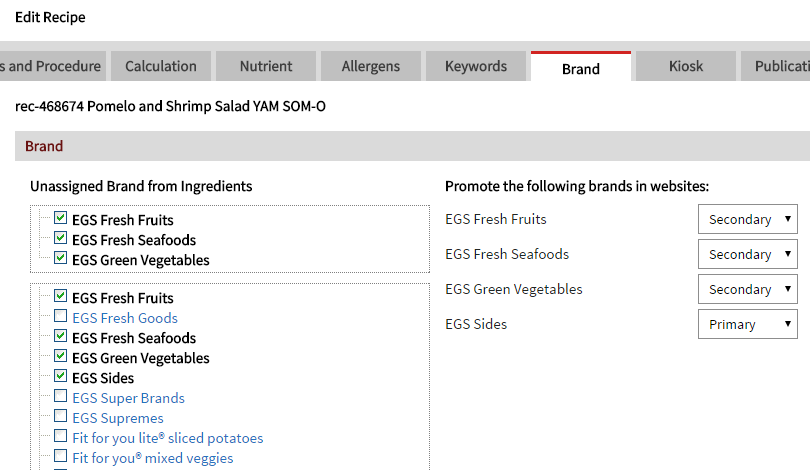Switch to the Calculation tab

coord(160,66)
